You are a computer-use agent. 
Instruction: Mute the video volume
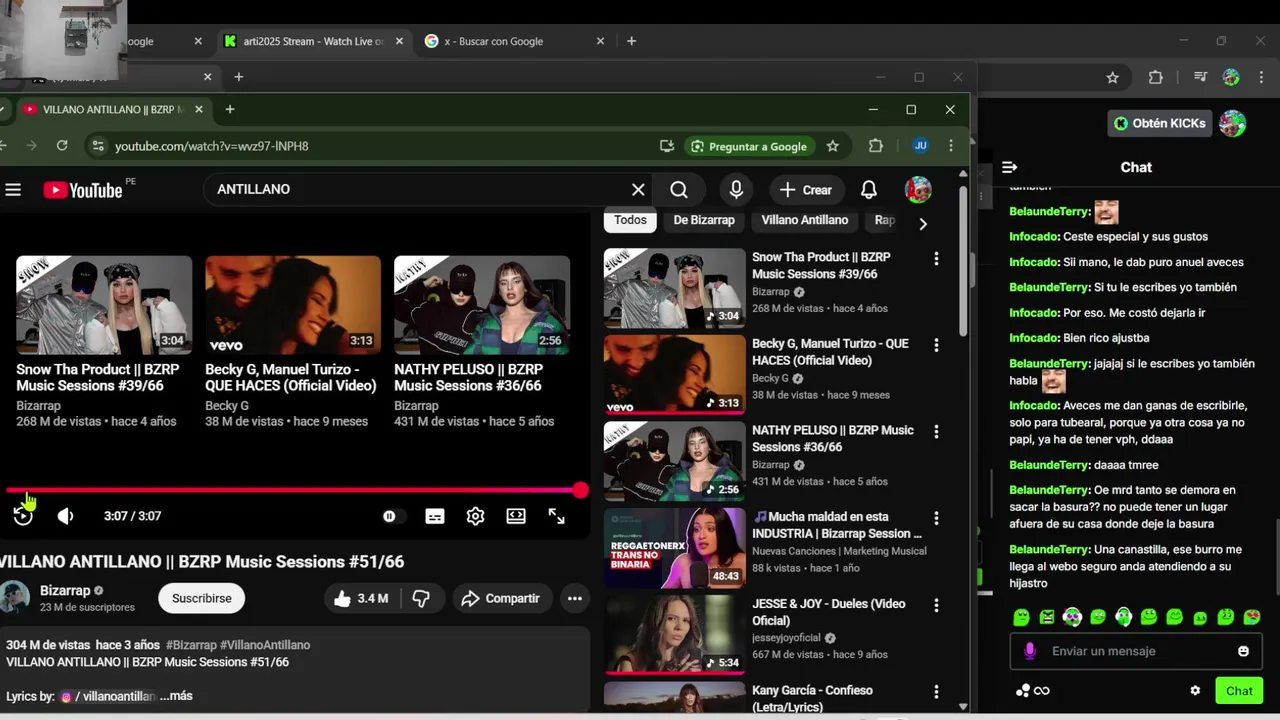(66, 516)
